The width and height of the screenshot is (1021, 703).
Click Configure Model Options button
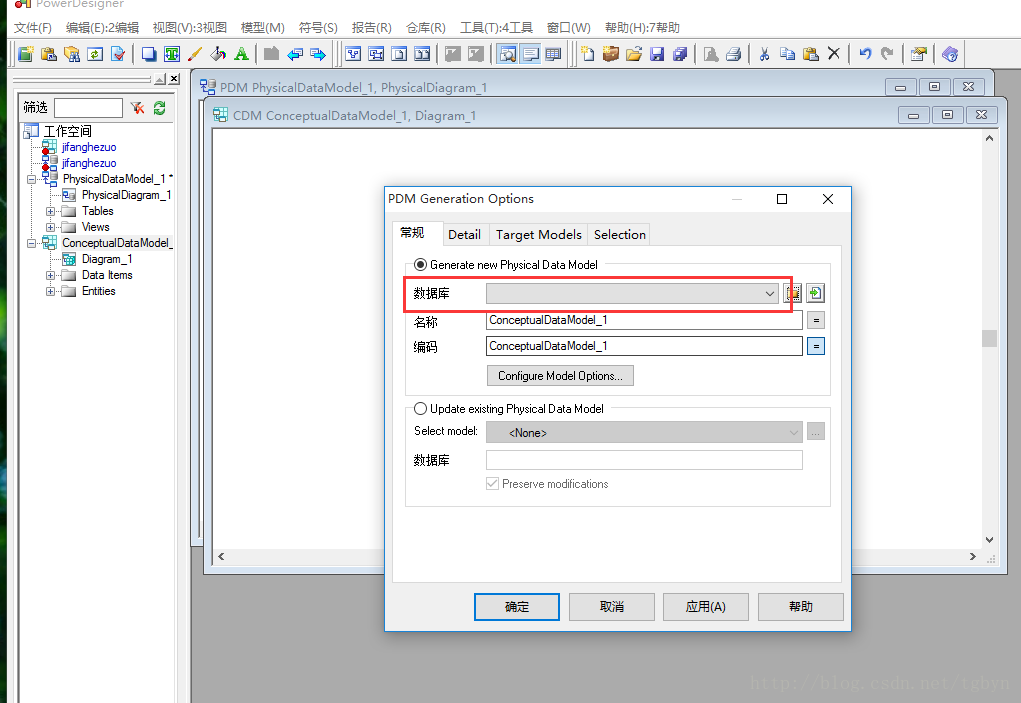[x=560, y=376]
